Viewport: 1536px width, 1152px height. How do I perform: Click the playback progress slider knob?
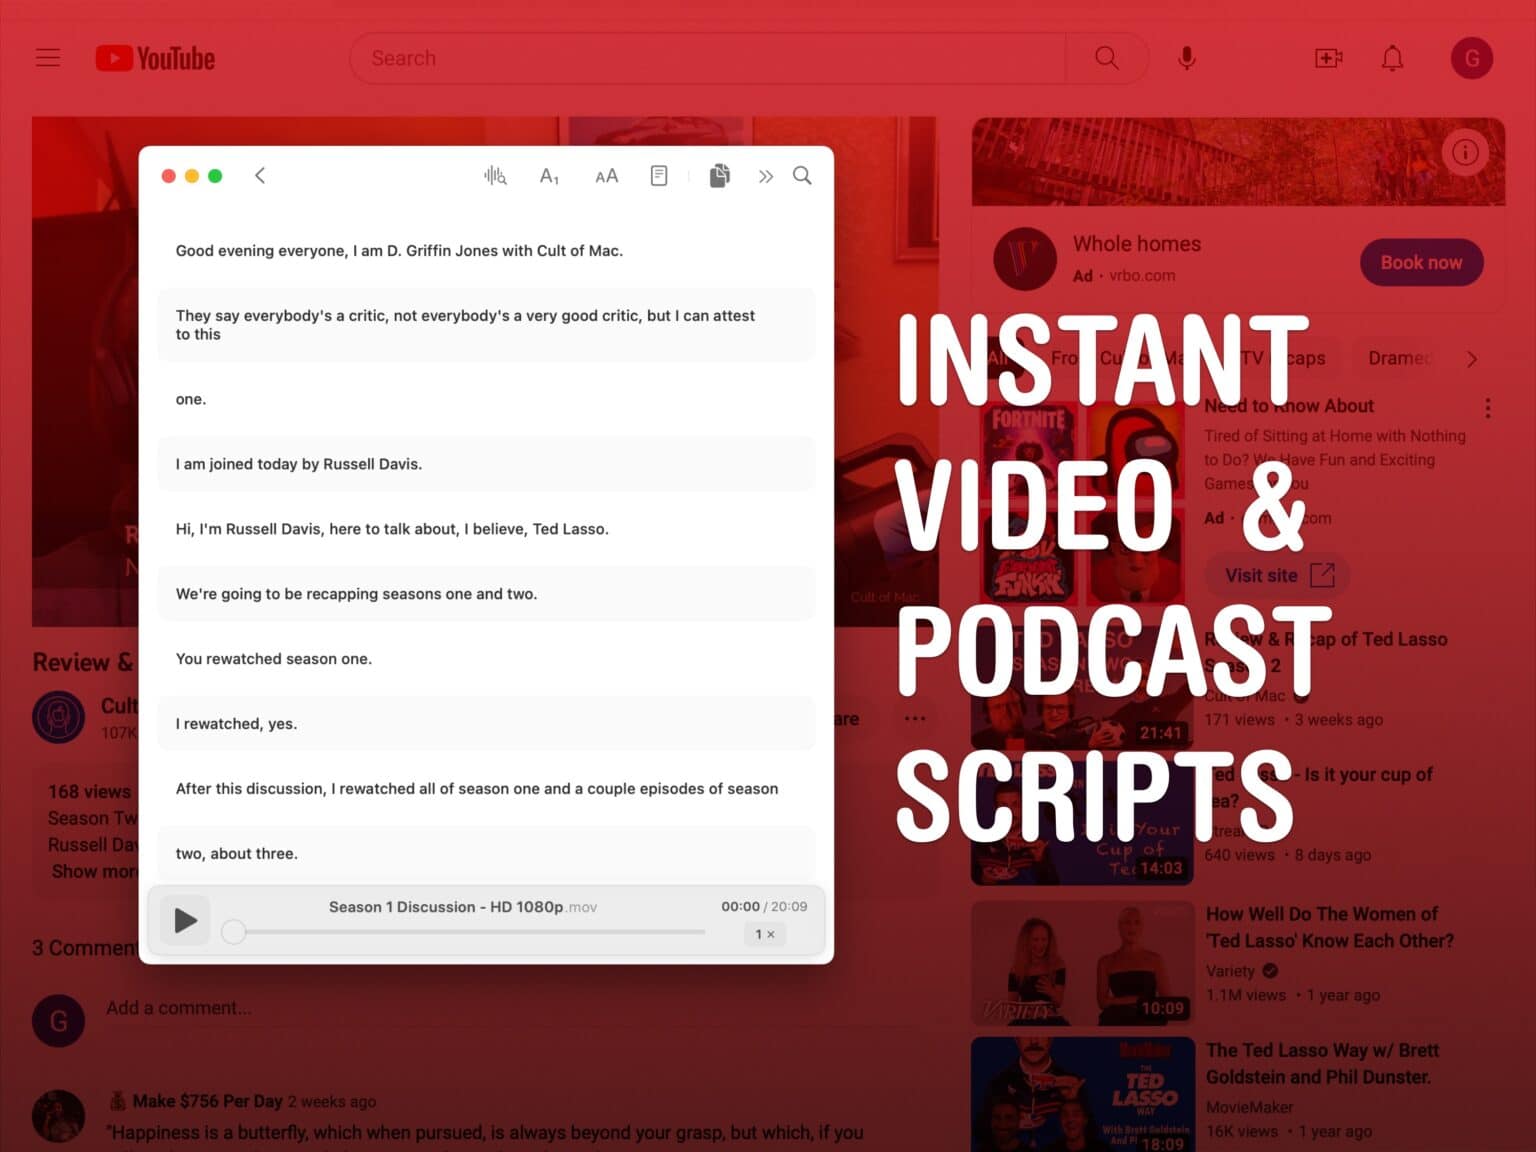[234, 932]
